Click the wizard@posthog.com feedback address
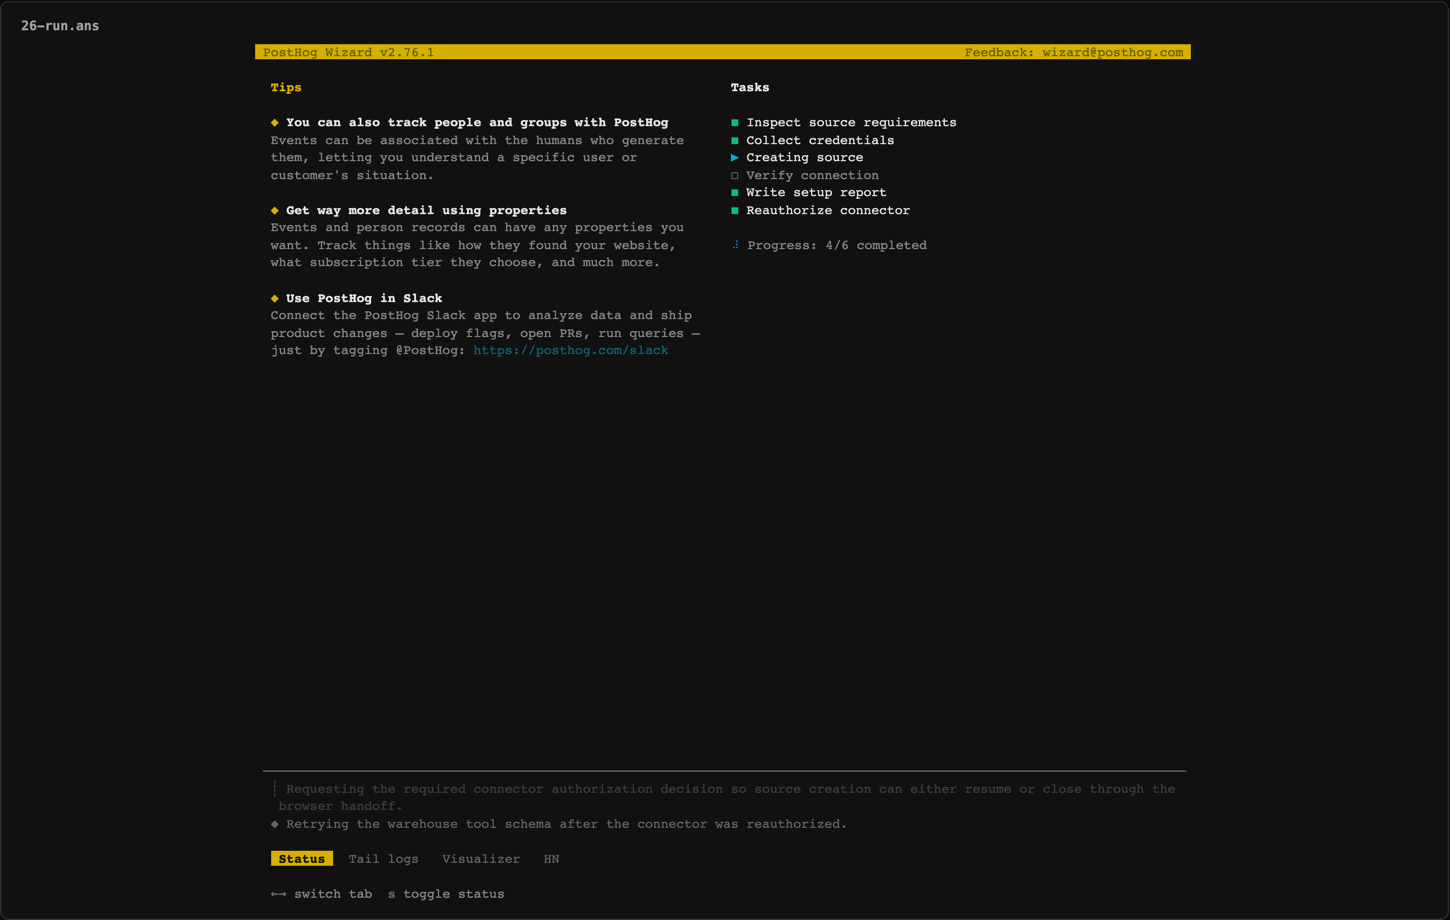The width and height of the screenshot is (1450, 920). click(x=1113, y=52)
